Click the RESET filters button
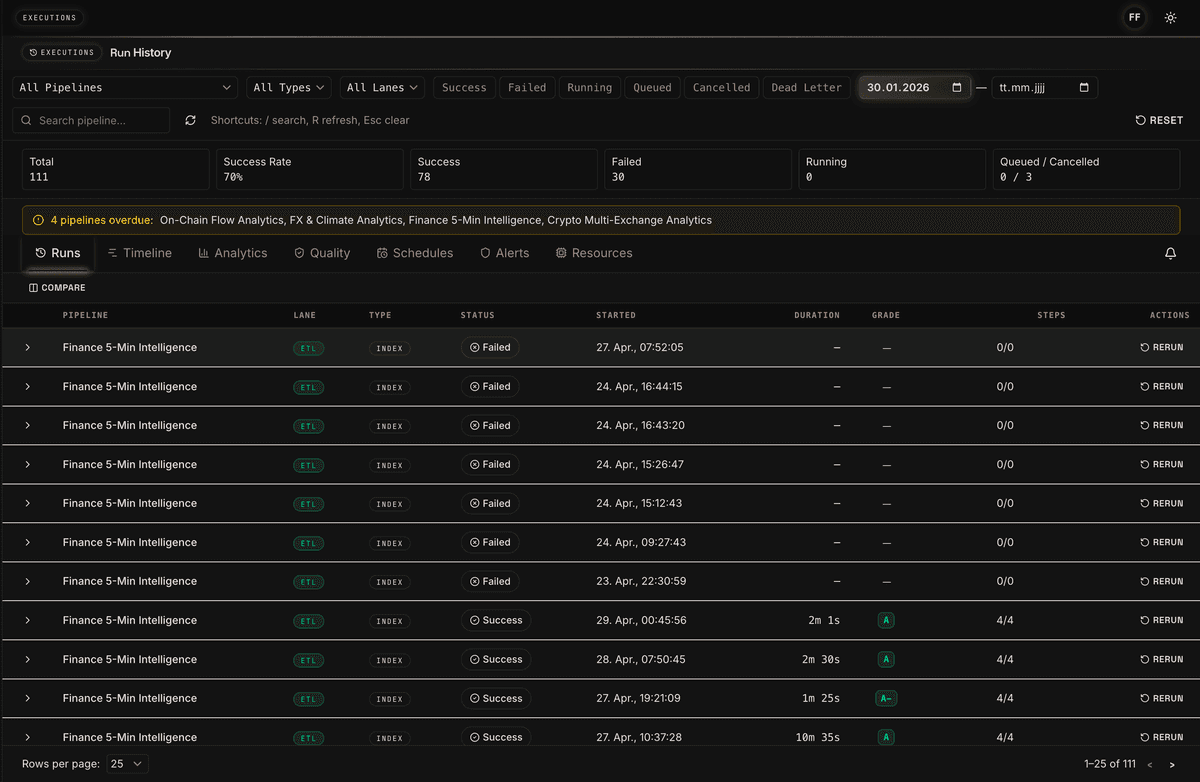 pos(1159,120)
